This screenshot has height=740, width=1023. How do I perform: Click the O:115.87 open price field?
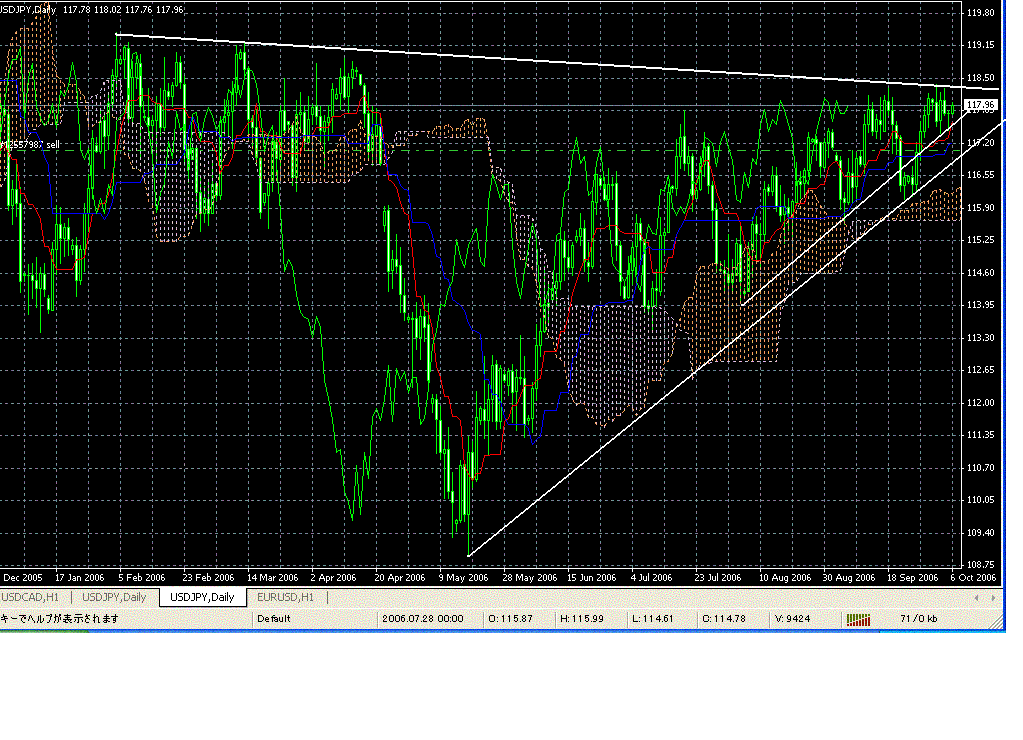pyautogui.click(x=510, y=619)
